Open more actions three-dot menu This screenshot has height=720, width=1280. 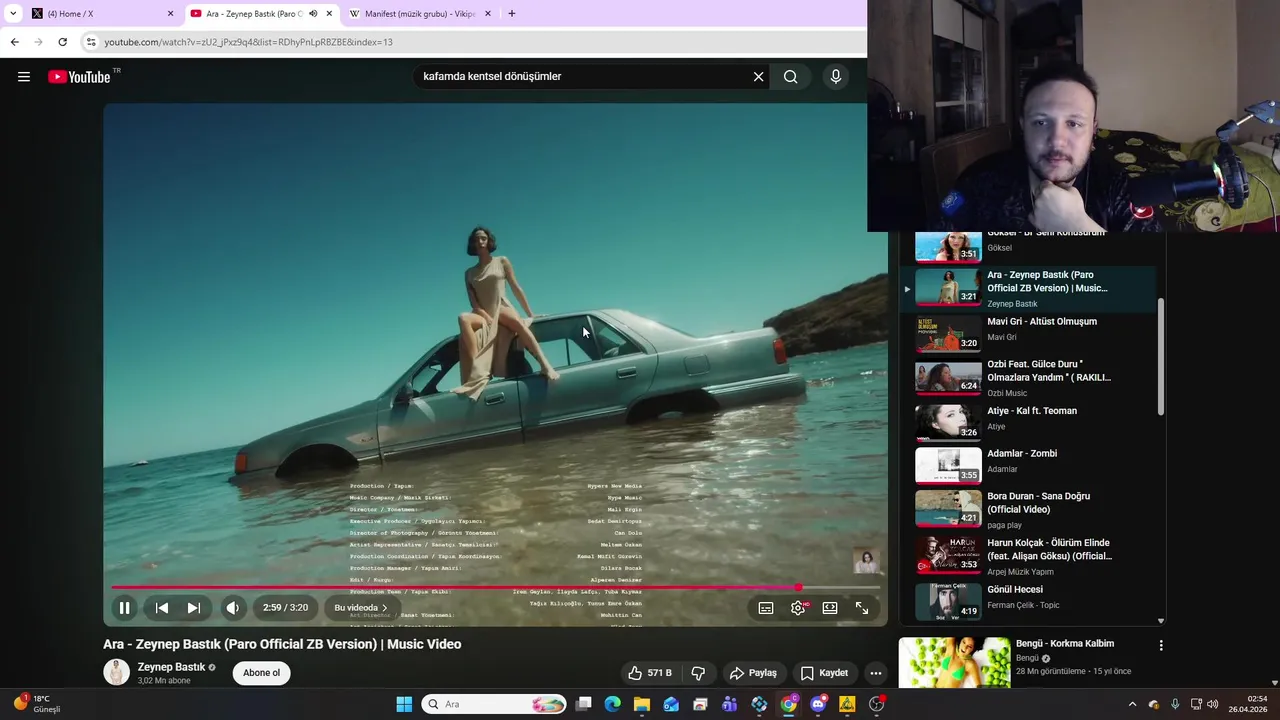click(x=876, y=673)
